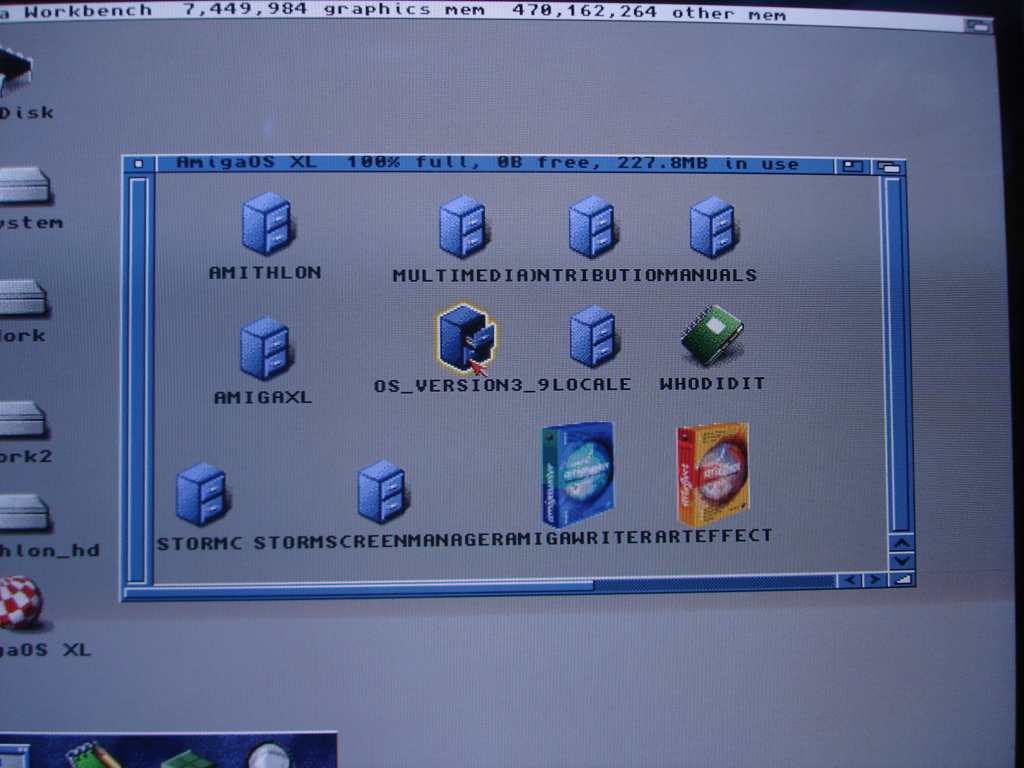Open the STORMSCREENMANAGER drawer icon
The width and height of the screenshot is (1024, 768).
383,491
